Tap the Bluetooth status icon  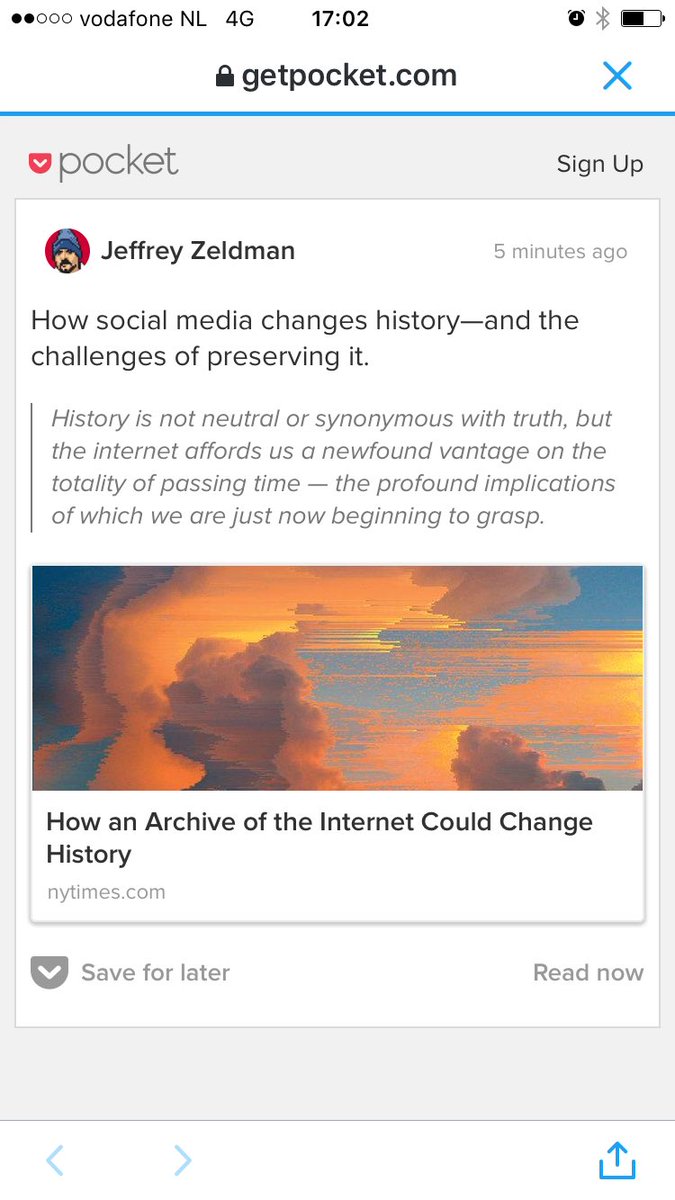click(602, 18)
